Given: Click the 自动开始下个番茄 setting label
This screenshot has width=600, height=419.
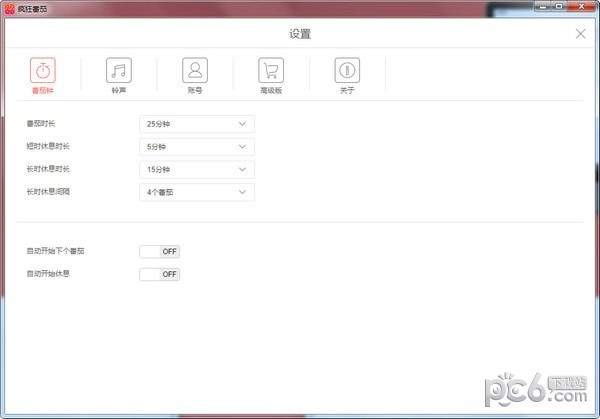Looking at the screenshot, I should (56, 251).
